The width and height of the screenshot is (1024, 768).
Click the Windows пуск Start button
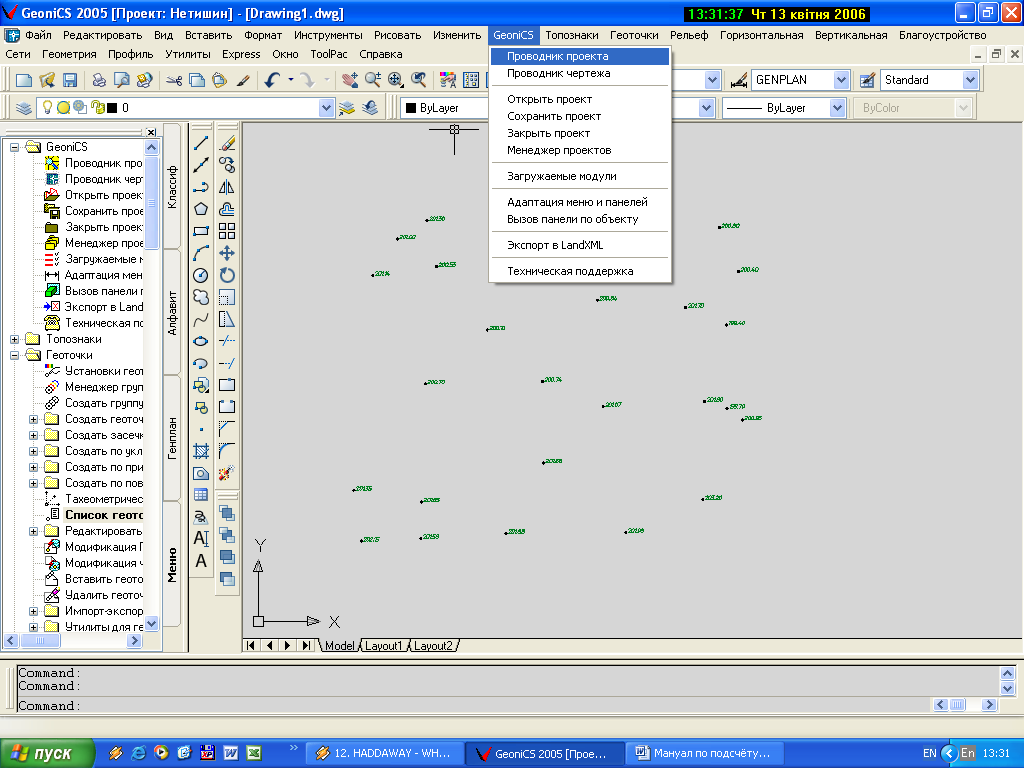pos(47,753)
